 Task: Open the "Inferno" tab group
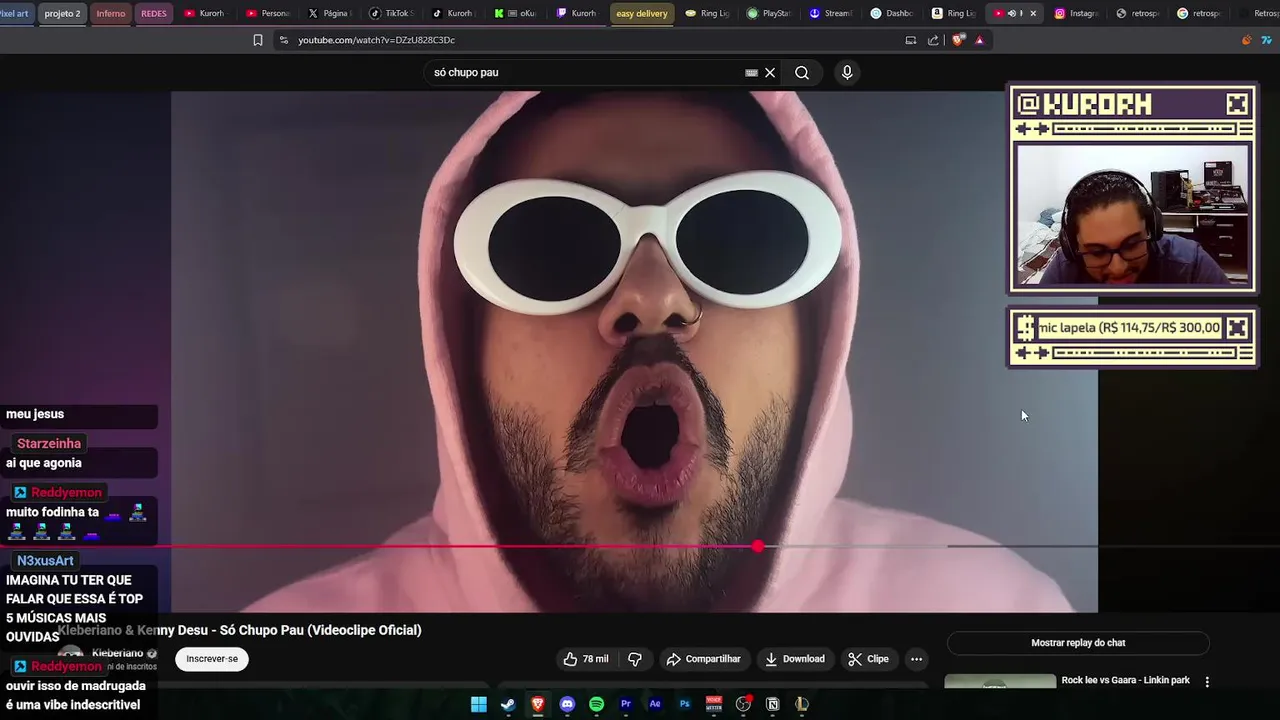(x=111, y=14)
